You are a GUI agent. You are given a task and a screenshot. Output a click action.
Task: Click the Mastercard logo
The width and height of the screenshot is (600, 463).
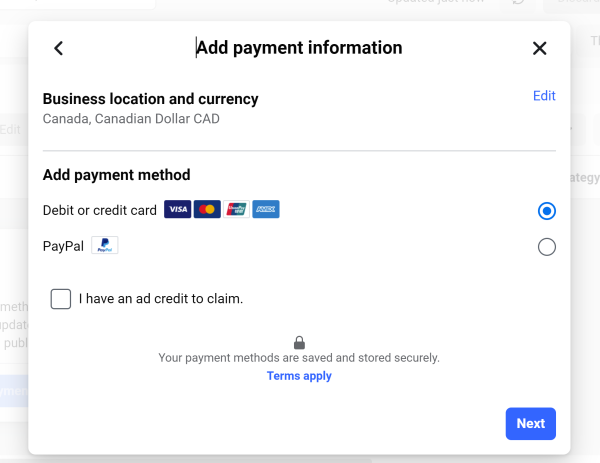click(x=207, y=210)
